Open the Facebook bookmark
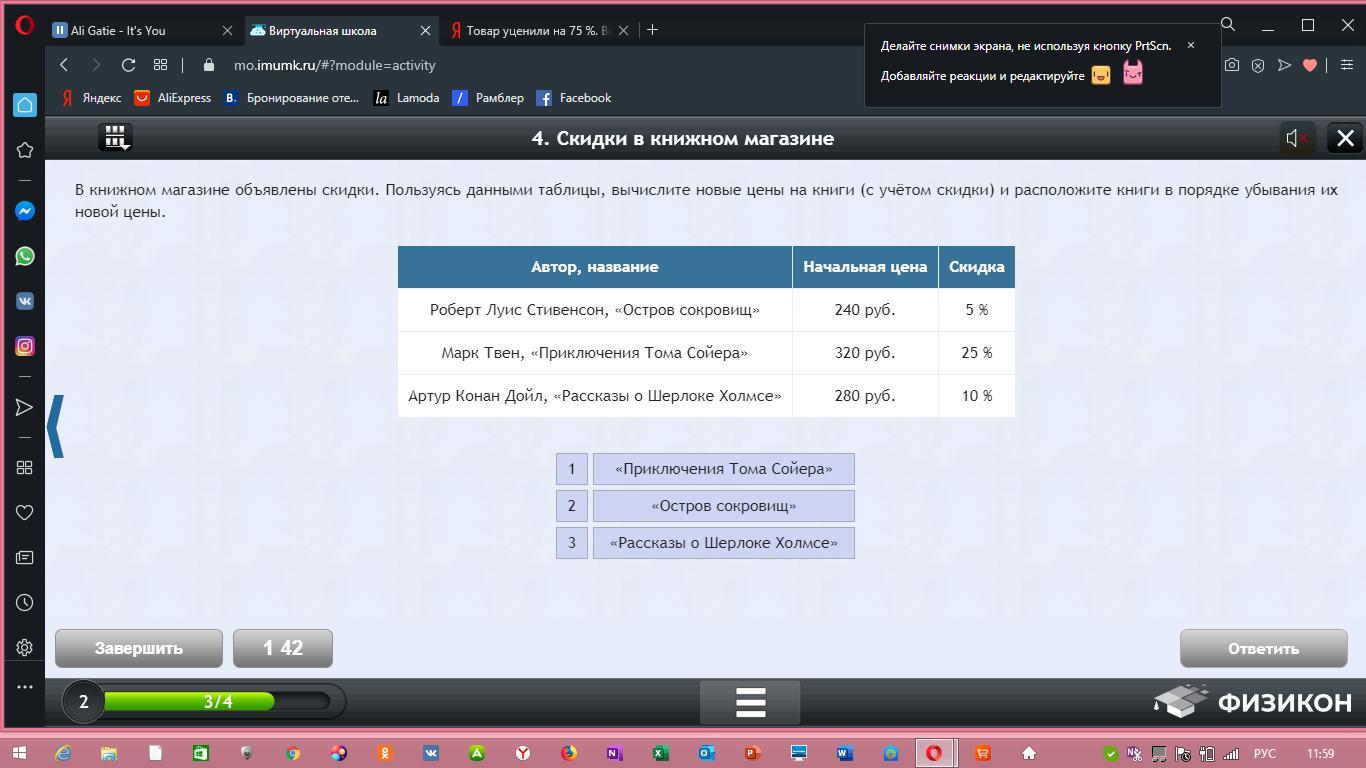 574,98
